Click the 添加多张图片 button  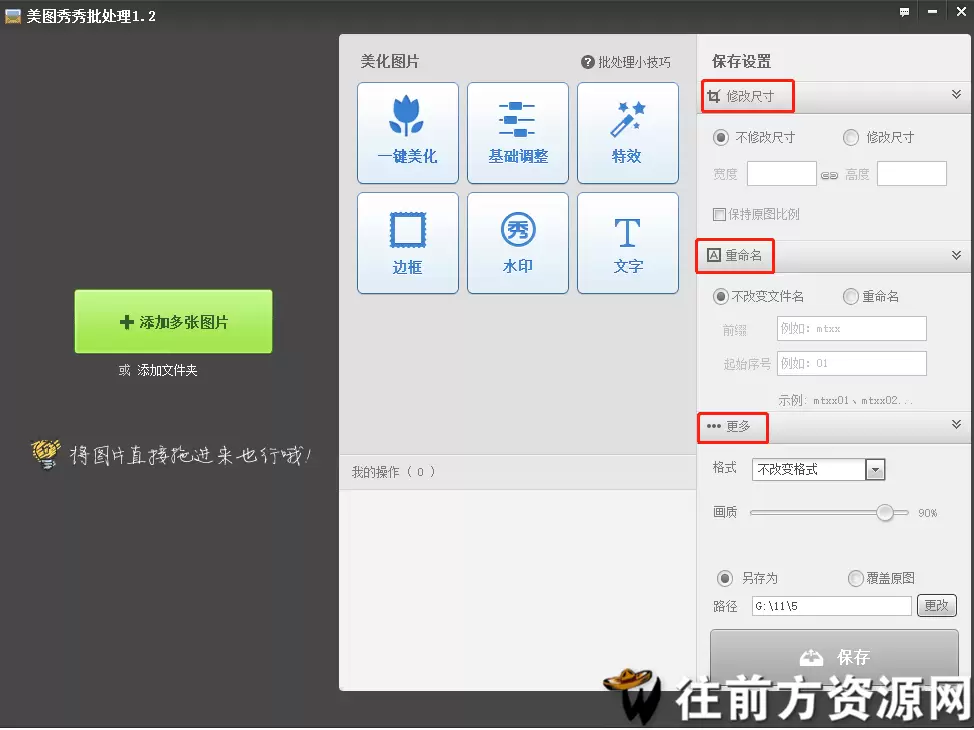click(x=173, y=322)
